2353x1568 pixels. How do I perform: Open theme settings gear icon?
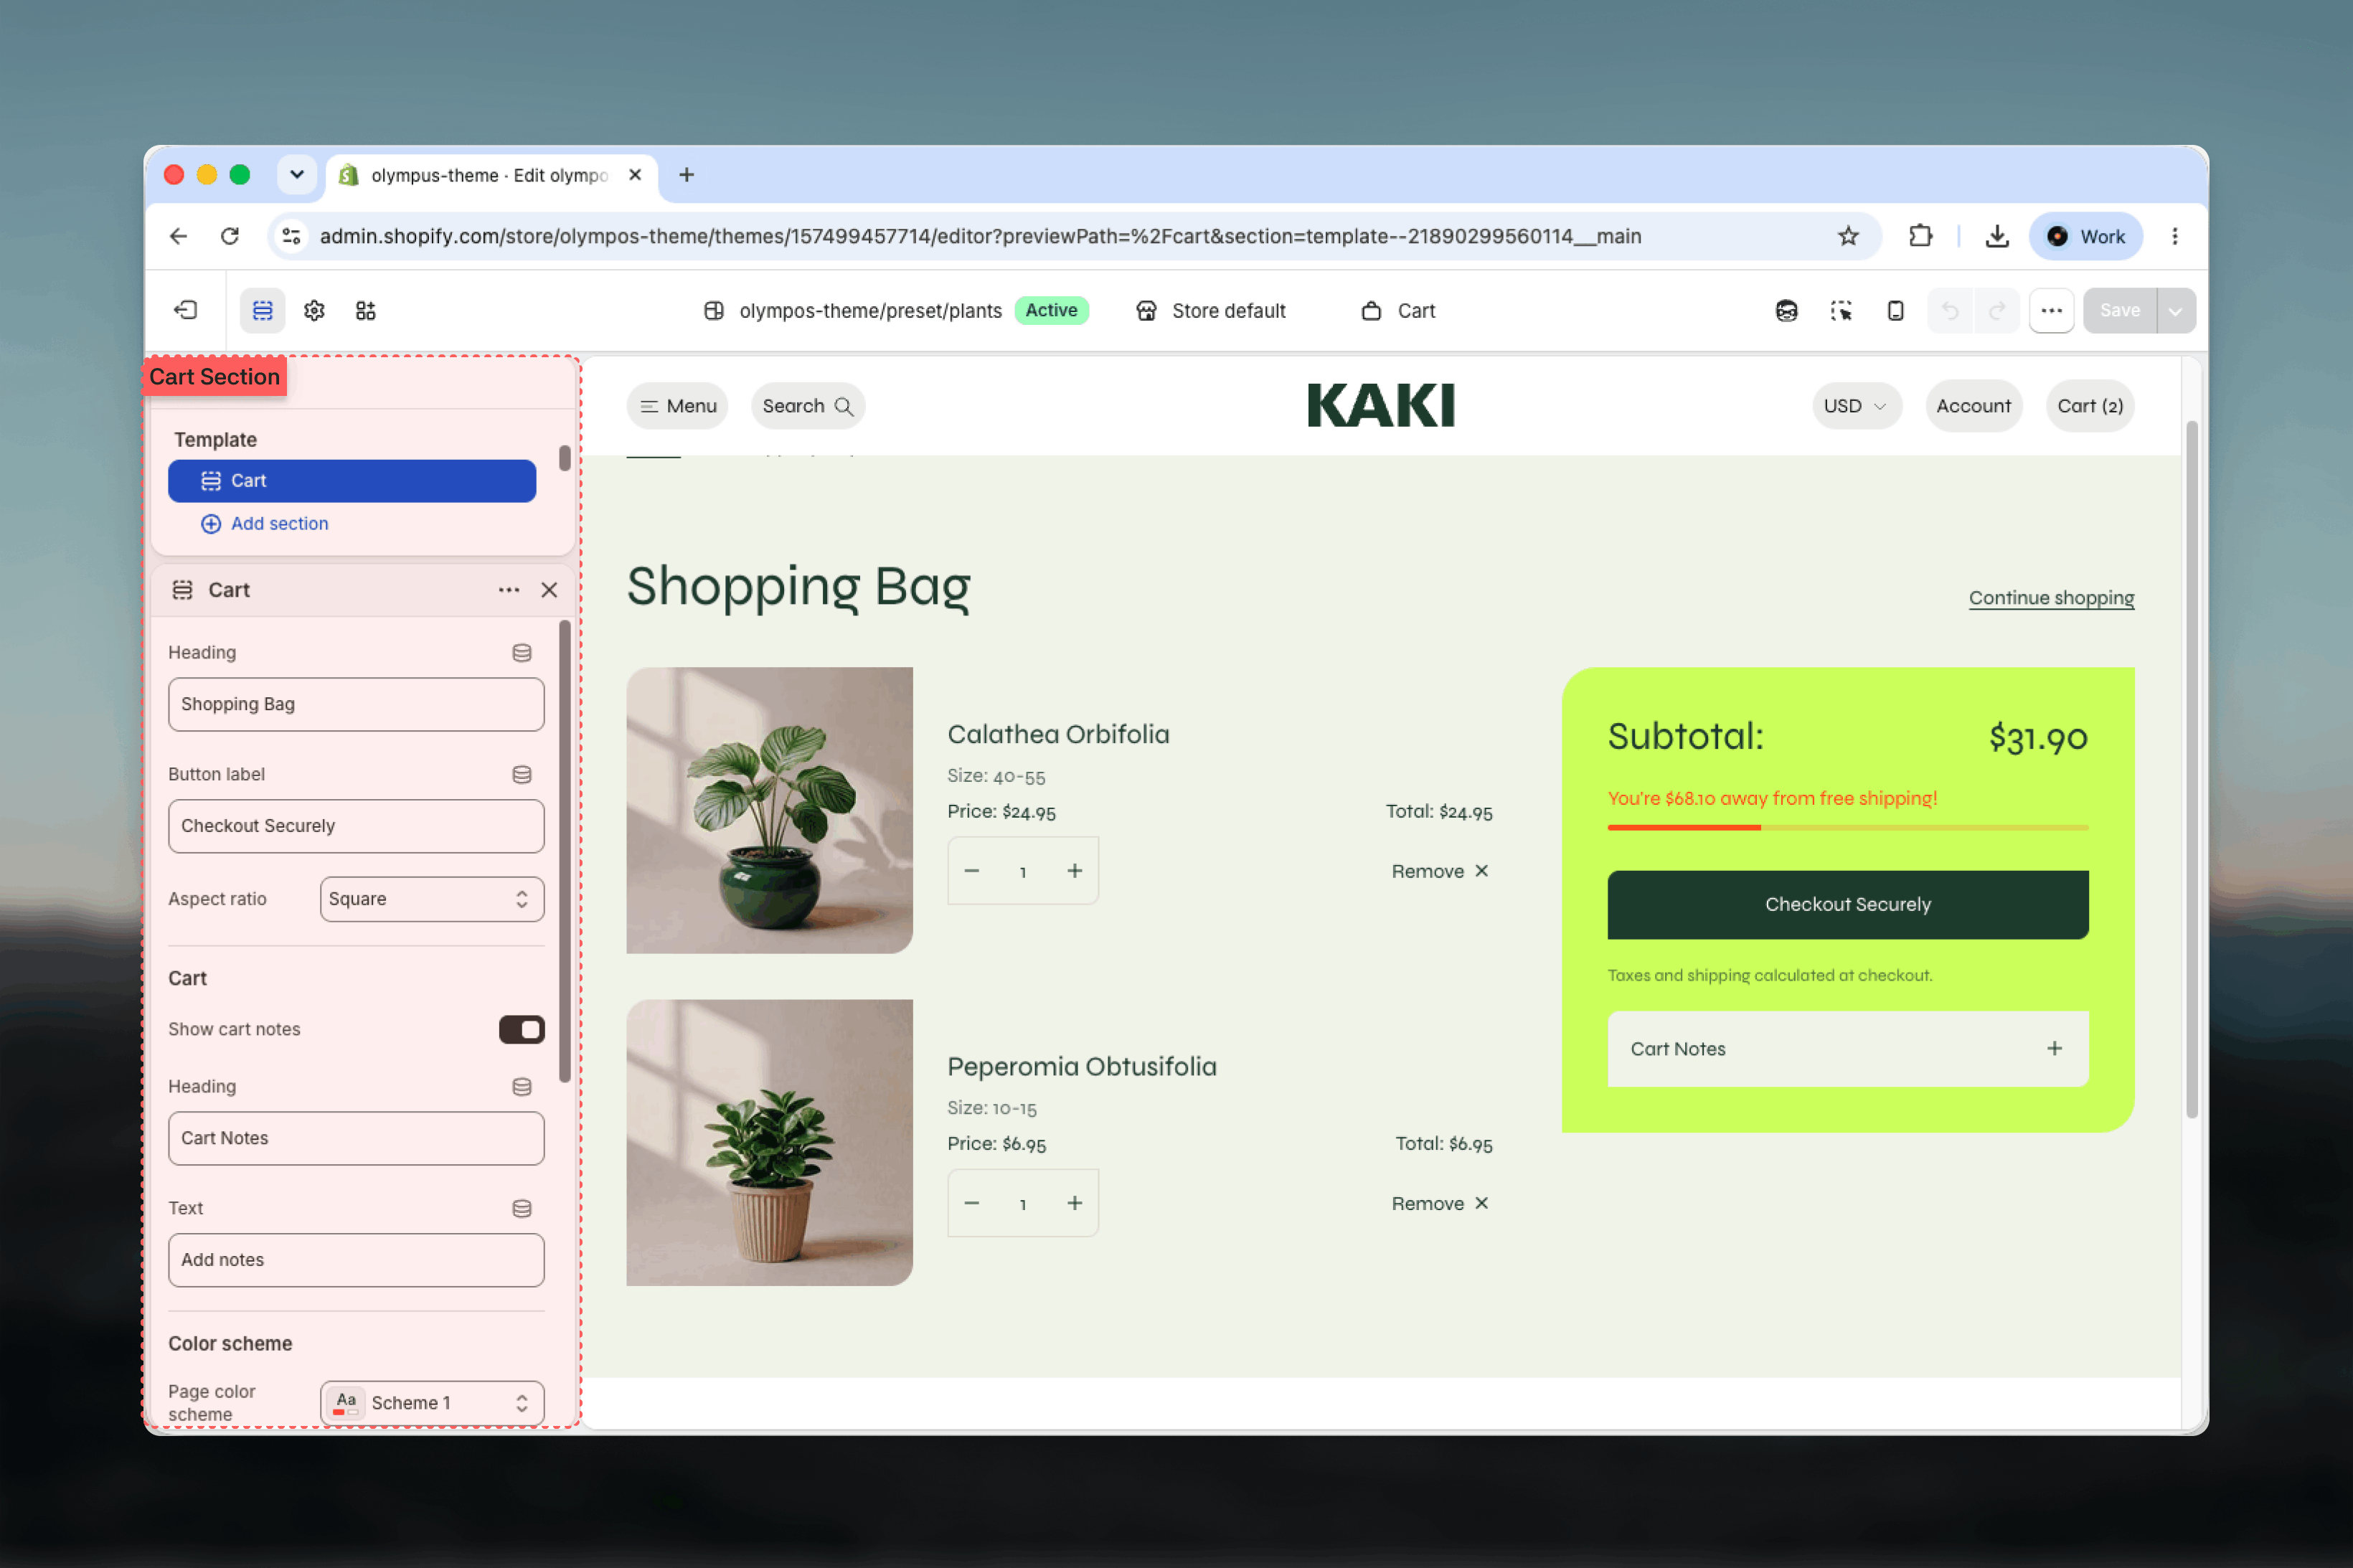(314, 310)
